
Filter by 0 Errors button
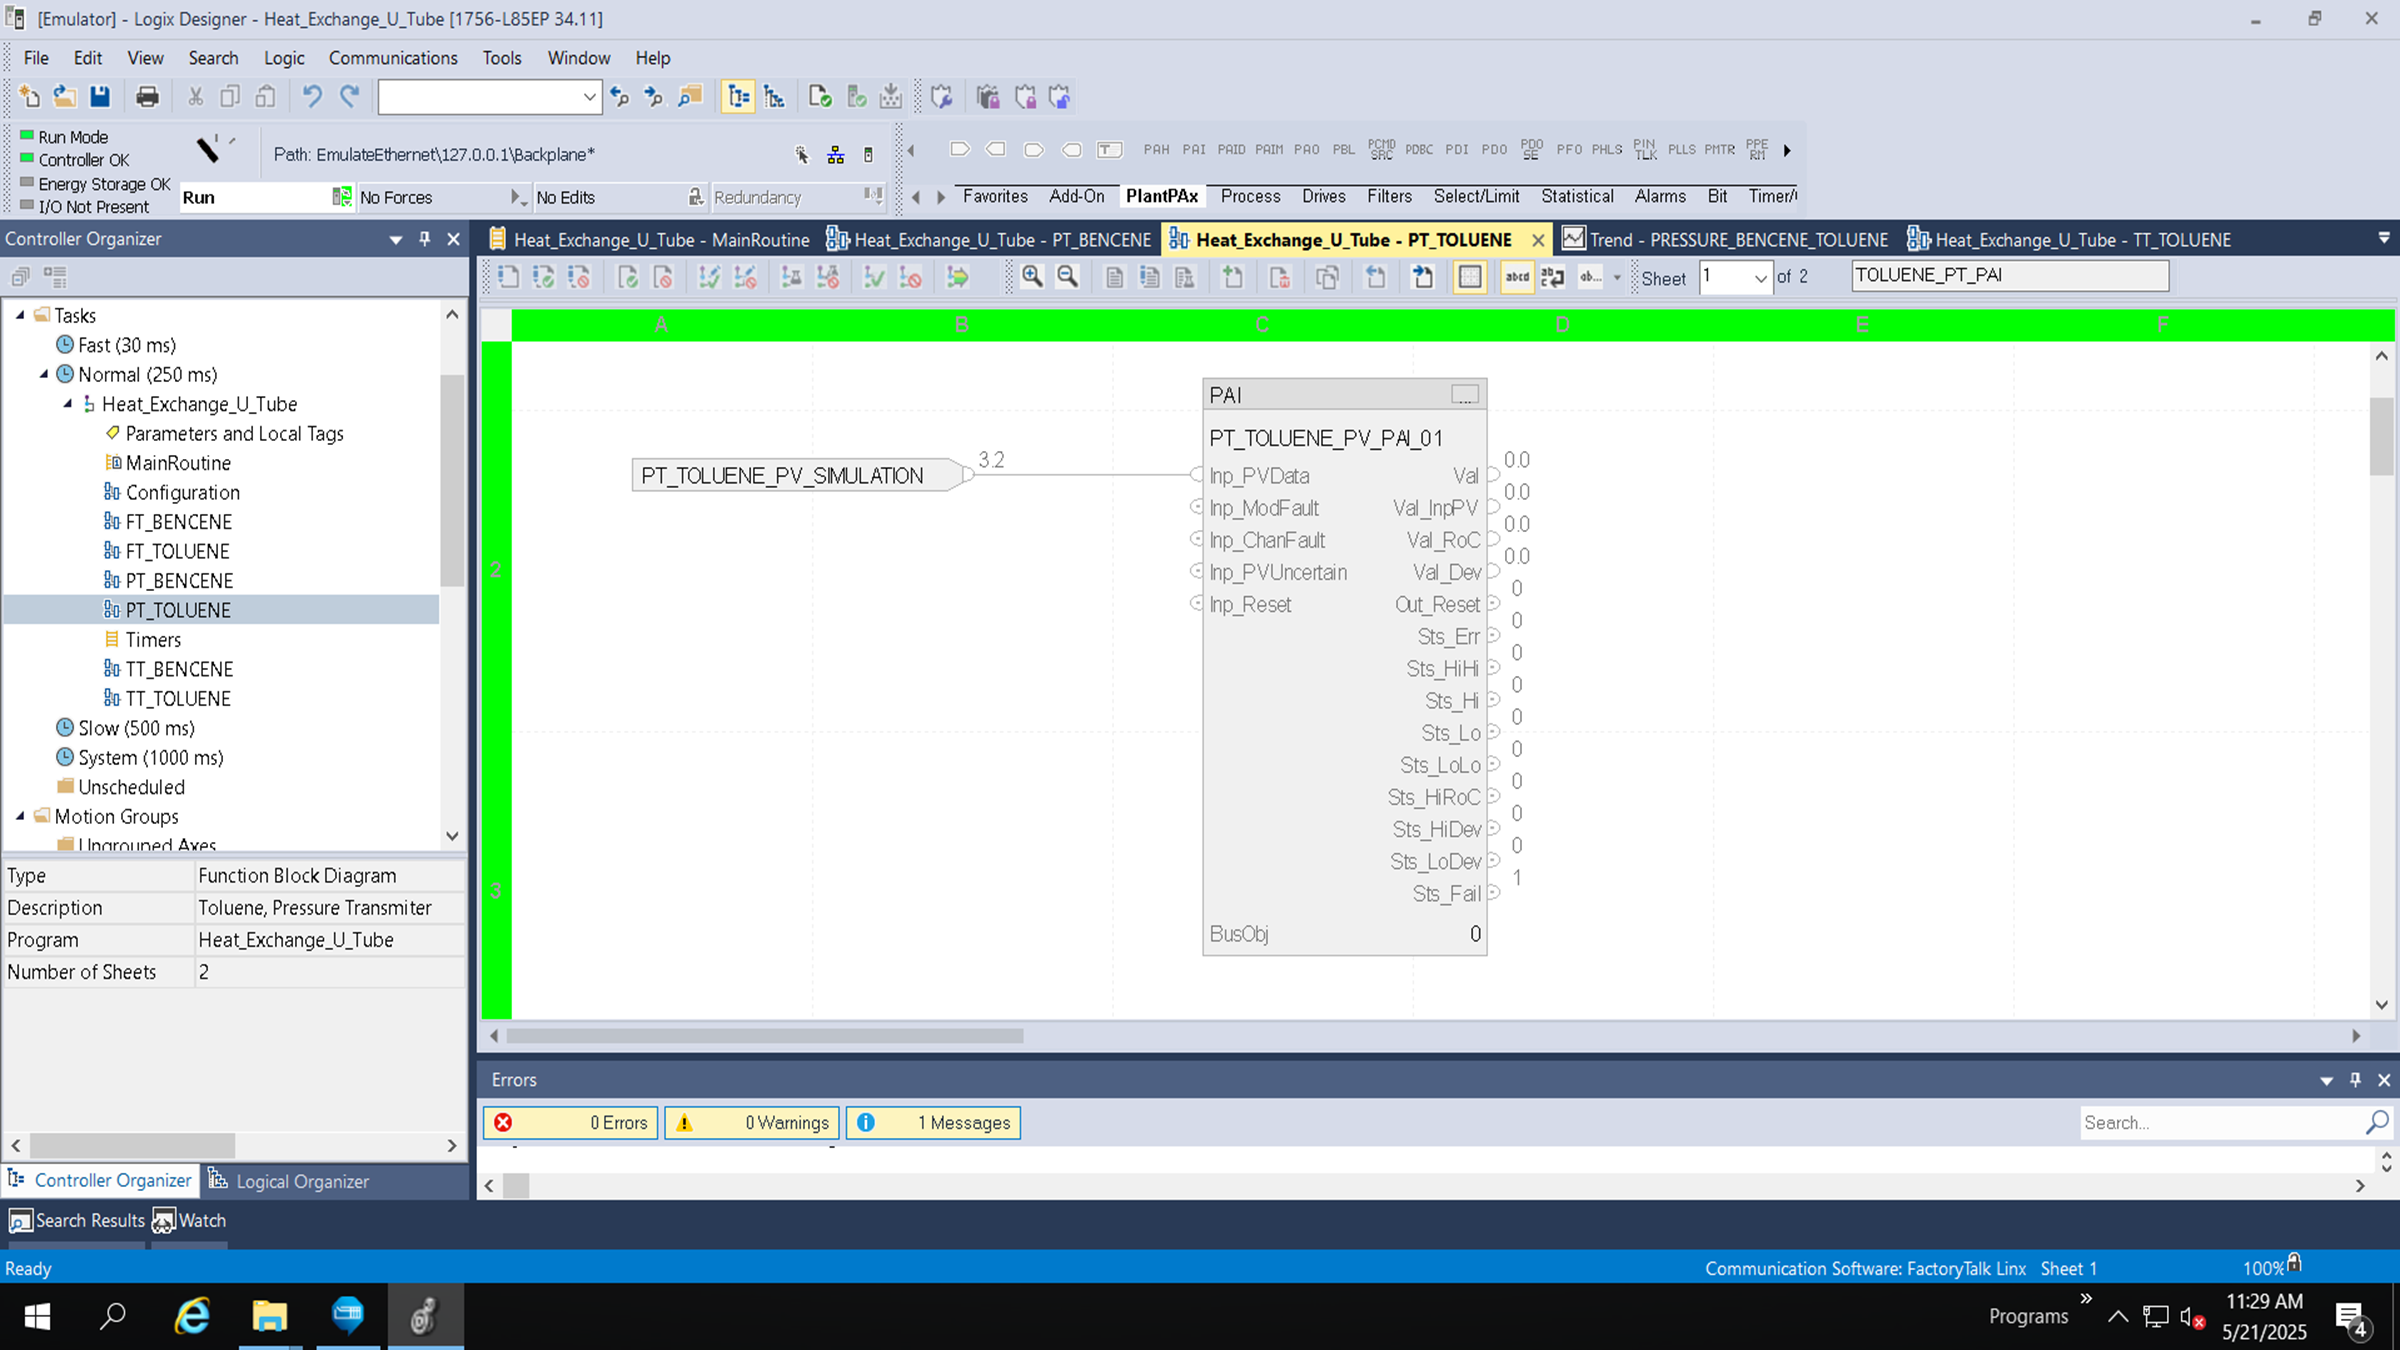571,1123
